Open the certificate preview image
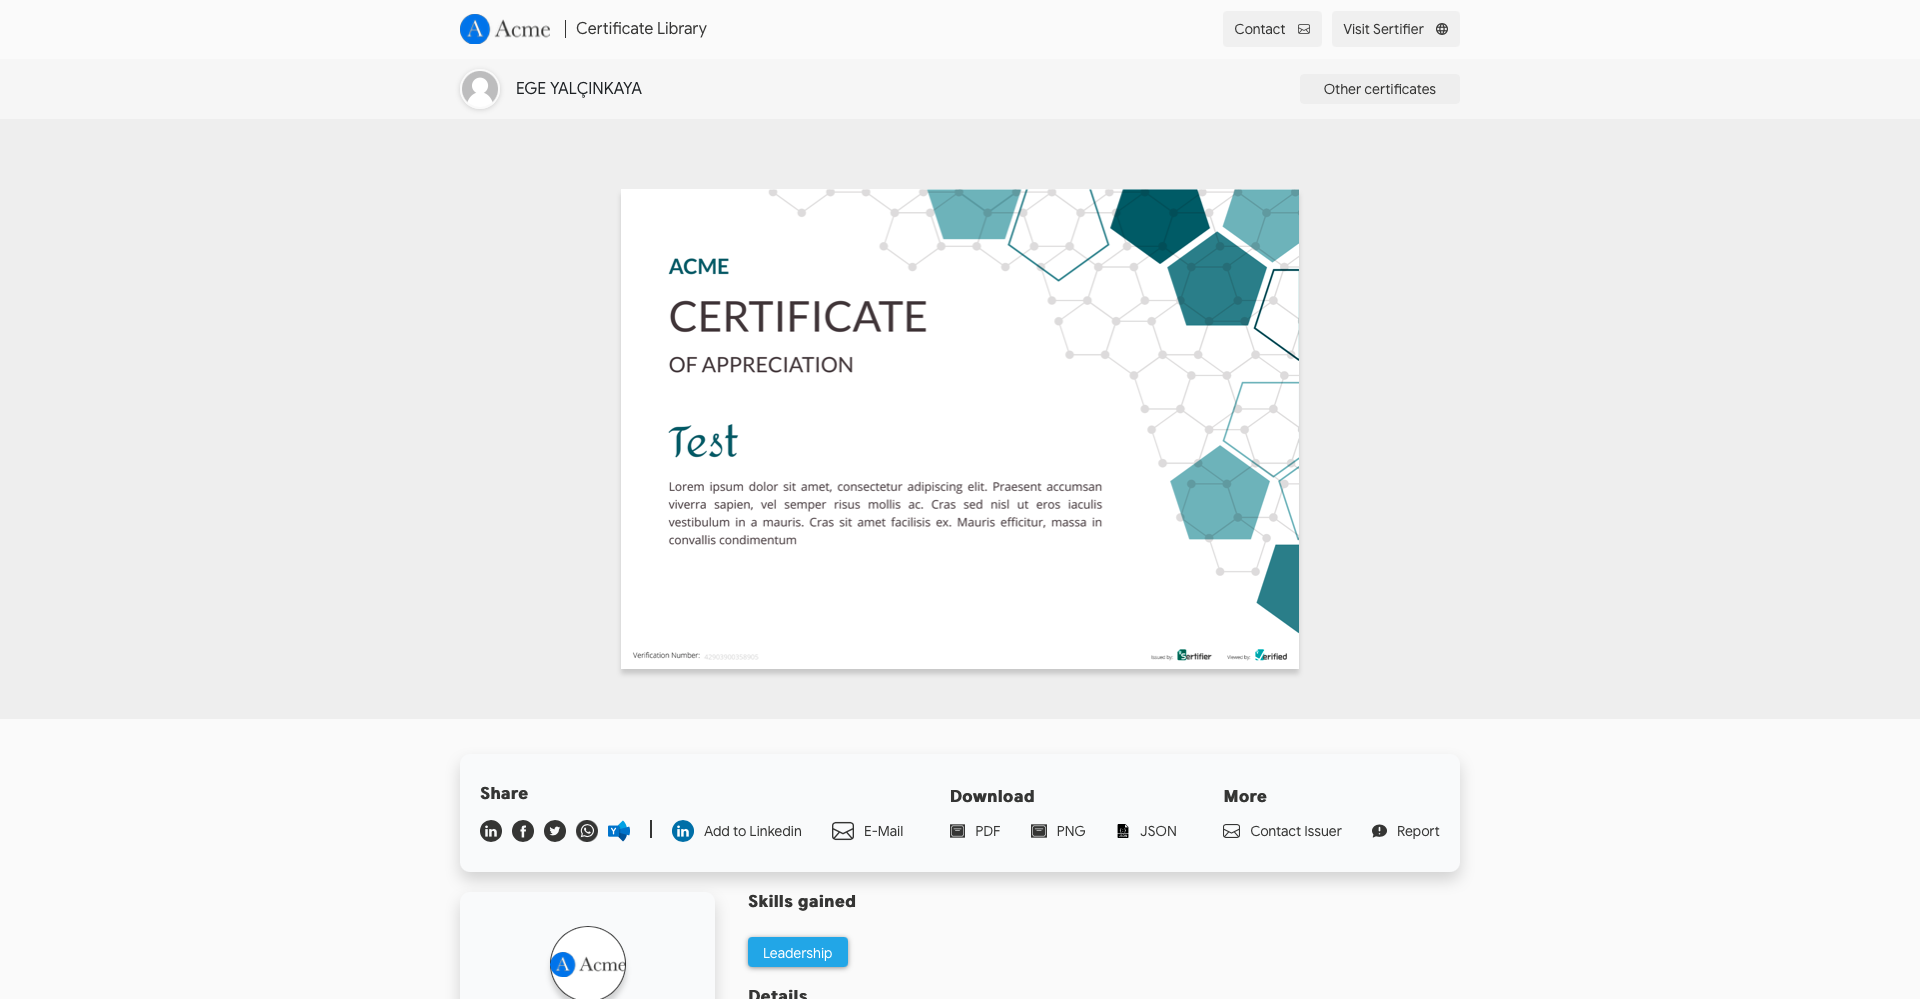Image resolution: width=1920 pixels, height=999 pixels. pos(959,429)
